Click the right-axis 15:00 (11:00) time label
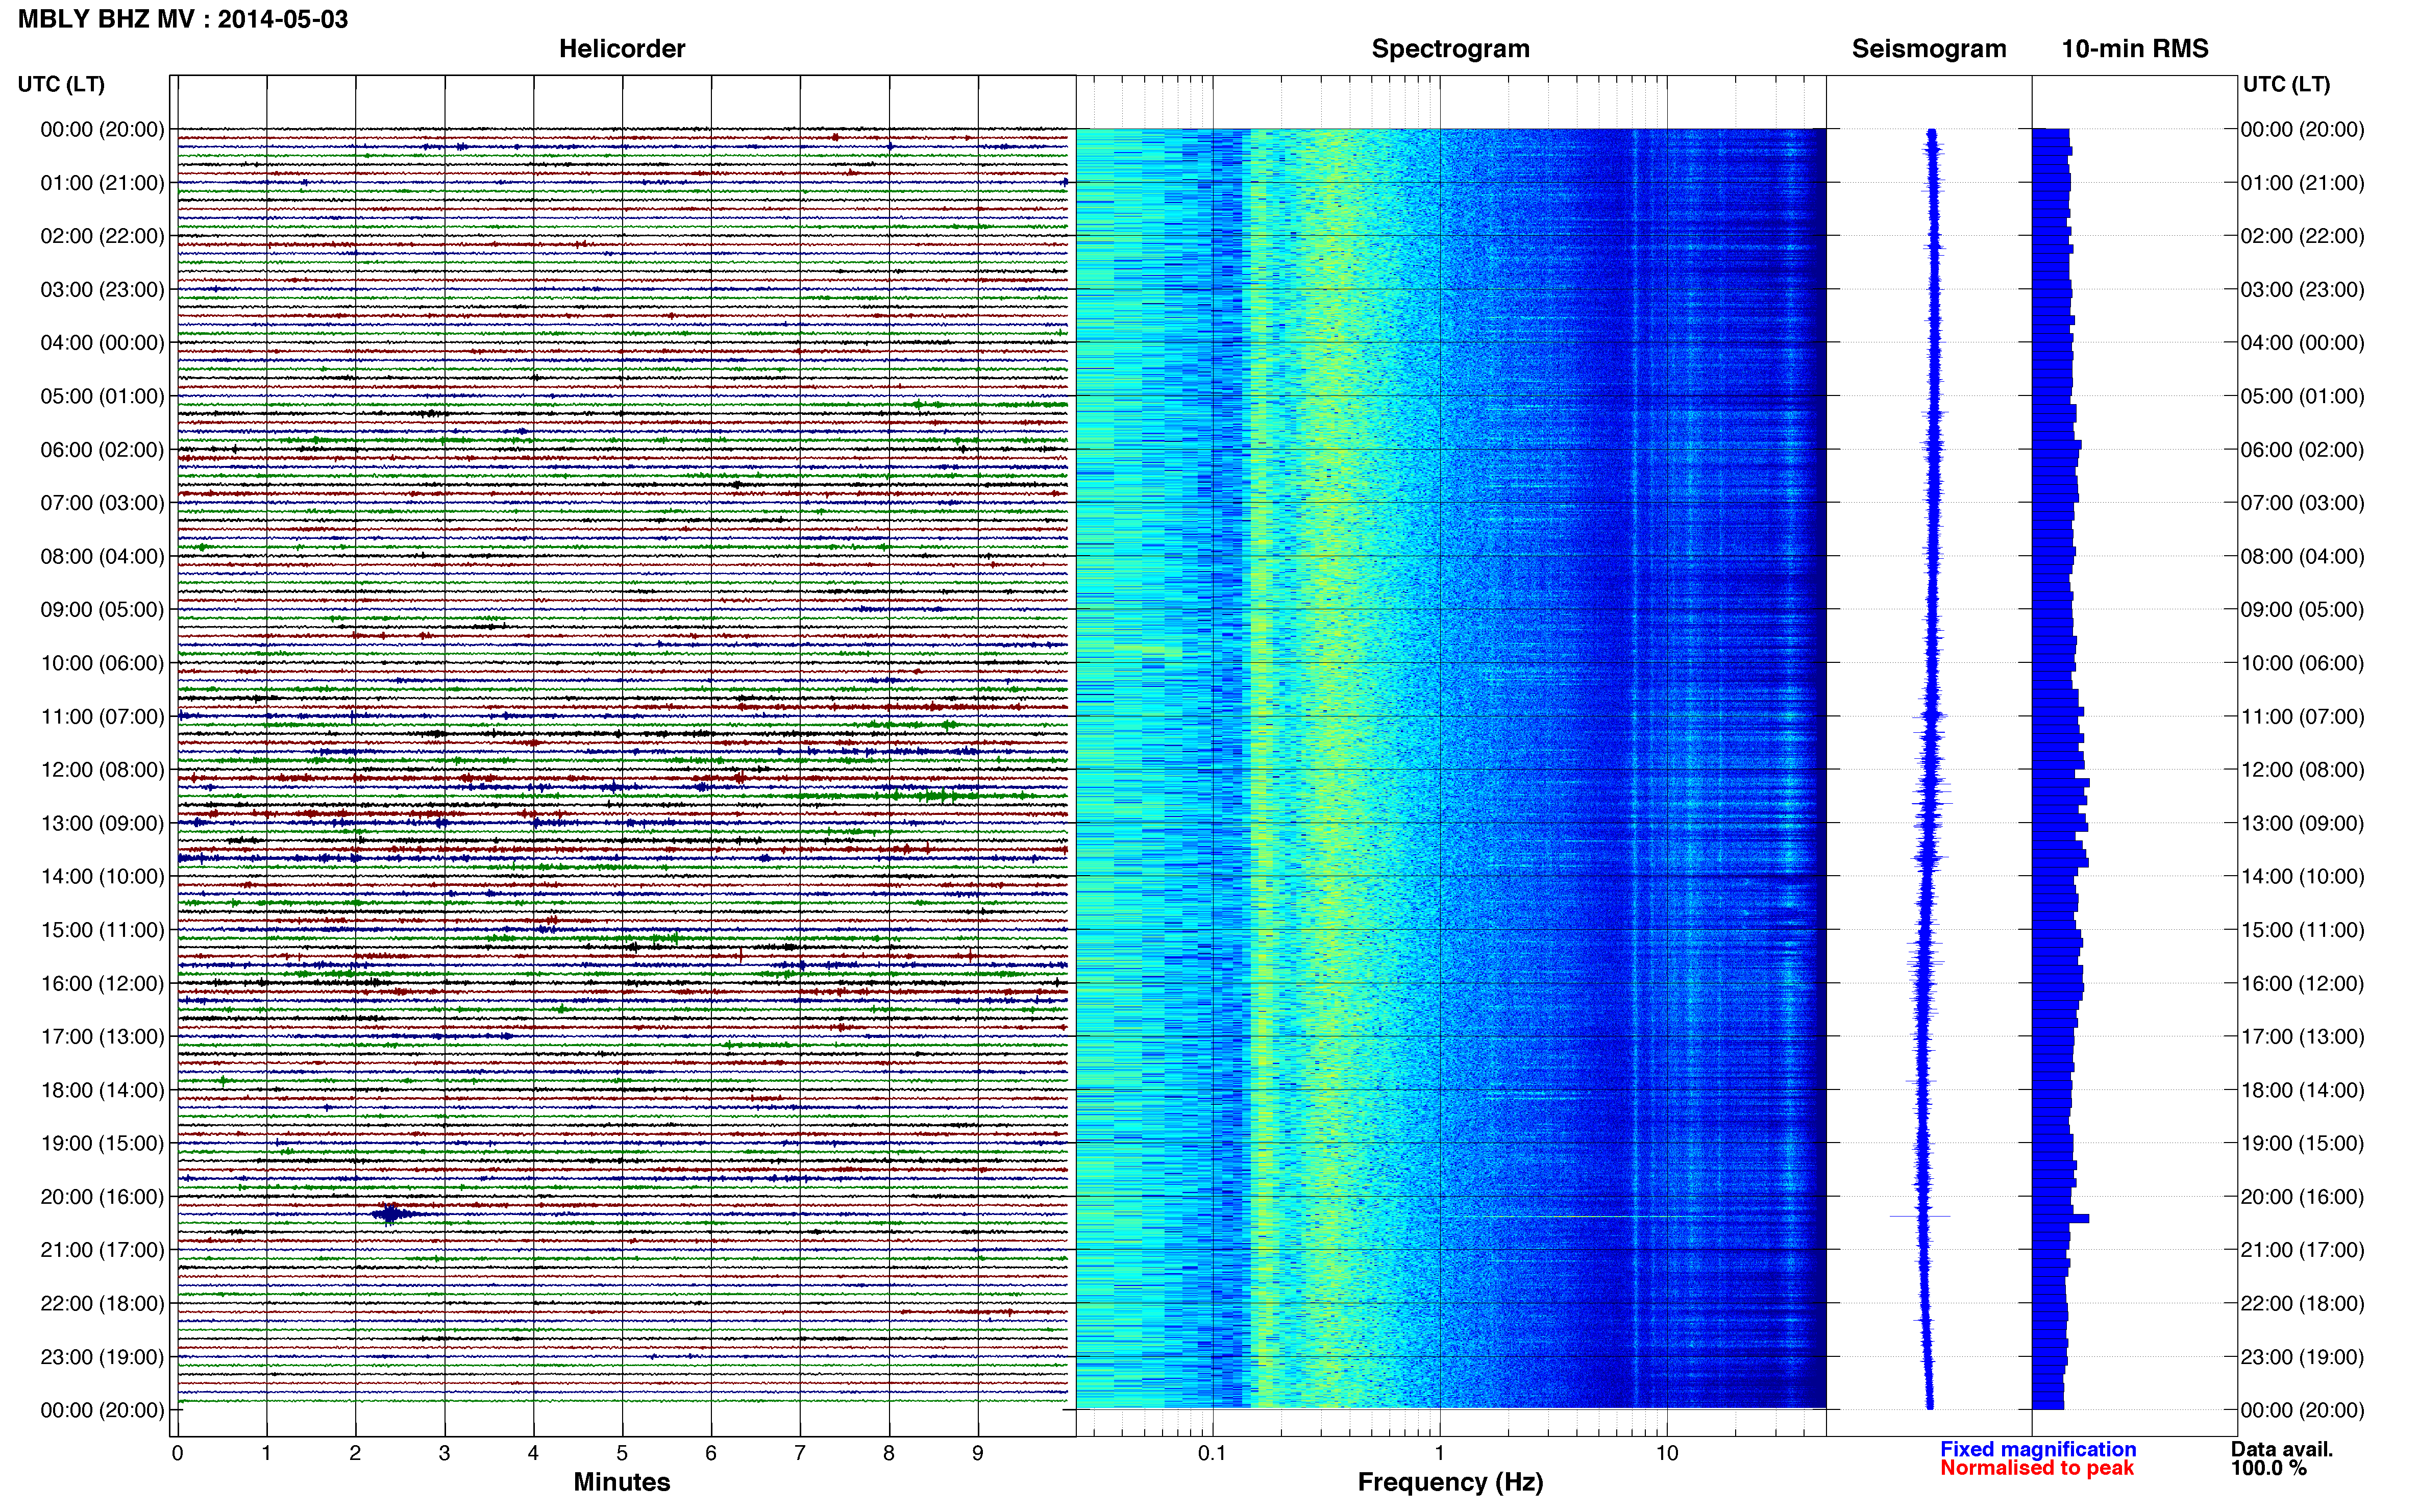Image resolution: width=2419 pixels, height=1512 pixels. pos(2303,930)
